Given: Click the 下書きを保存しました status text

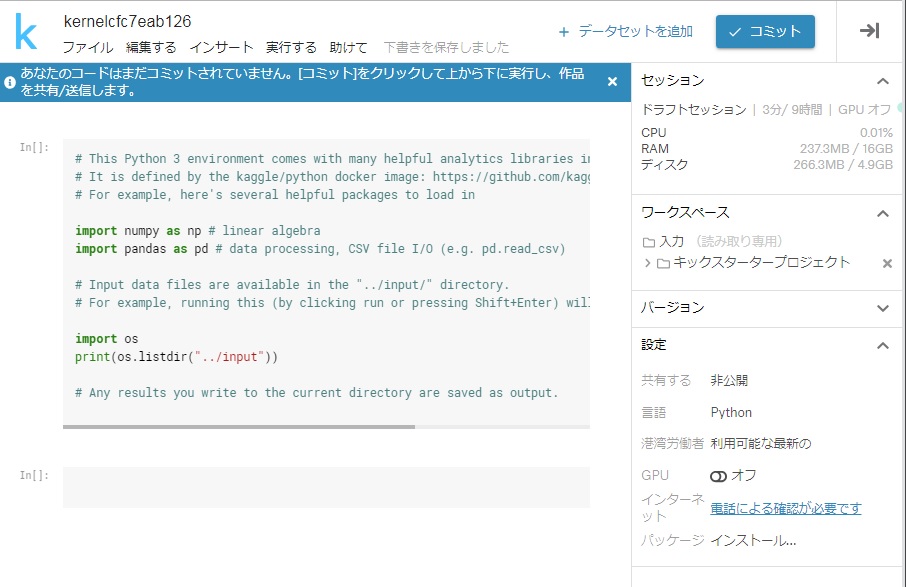Looking at the screenshot, I should 446,47.
